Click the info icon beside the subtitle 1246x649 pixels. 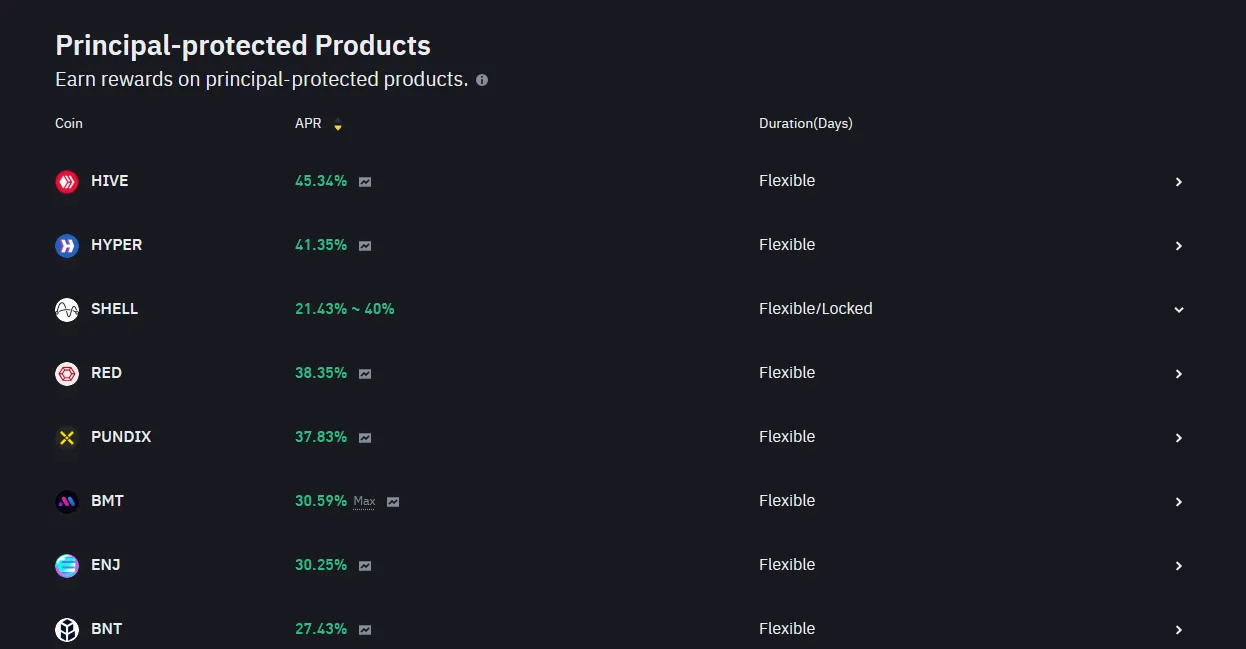coord(482,80)
